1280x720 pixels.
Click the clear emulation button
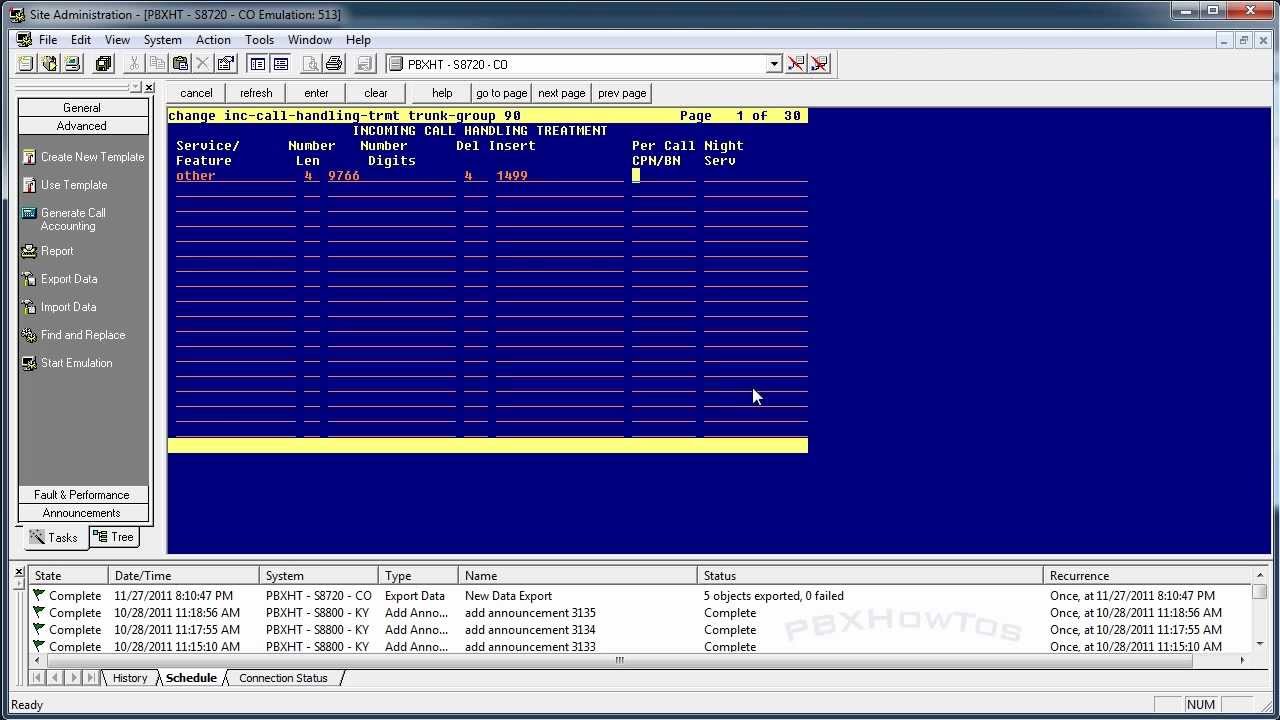point(376,93)
